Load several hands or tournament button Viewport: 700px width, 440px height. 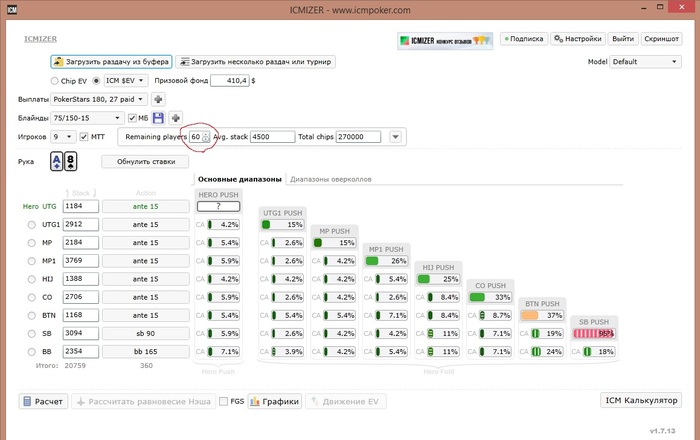click(255, 62)
